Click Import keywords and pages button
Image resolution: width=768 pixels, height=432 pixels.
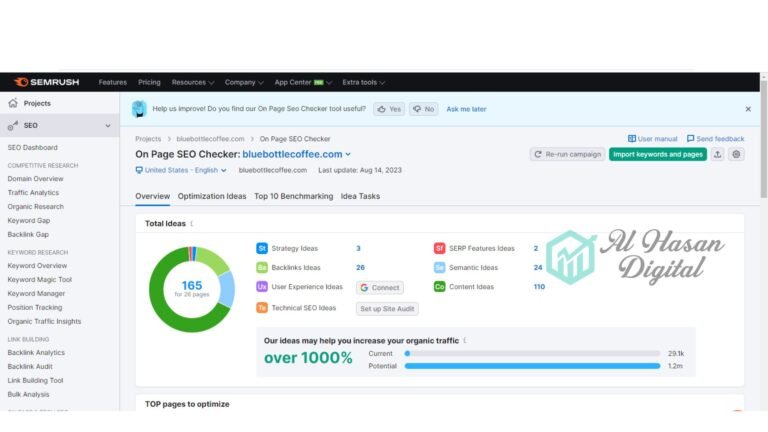(x=657, y=154)
